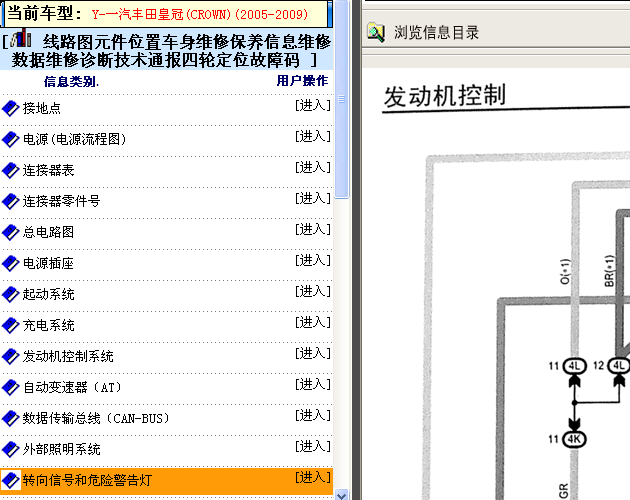Viewport: 630px width, 500px height.
Task: Click the book icon beside 连接器表
Action: (10, 170)
